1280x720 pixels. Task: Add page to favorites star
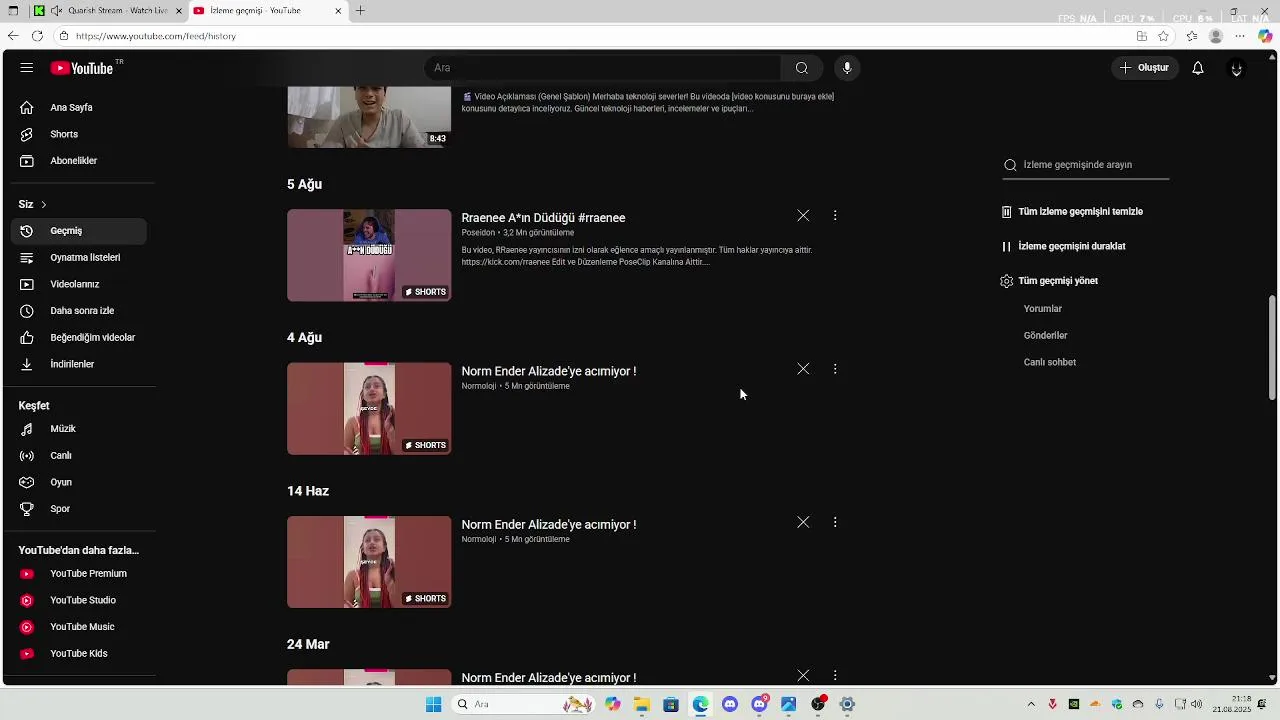pyautogui.click(x=1164, y=36)
